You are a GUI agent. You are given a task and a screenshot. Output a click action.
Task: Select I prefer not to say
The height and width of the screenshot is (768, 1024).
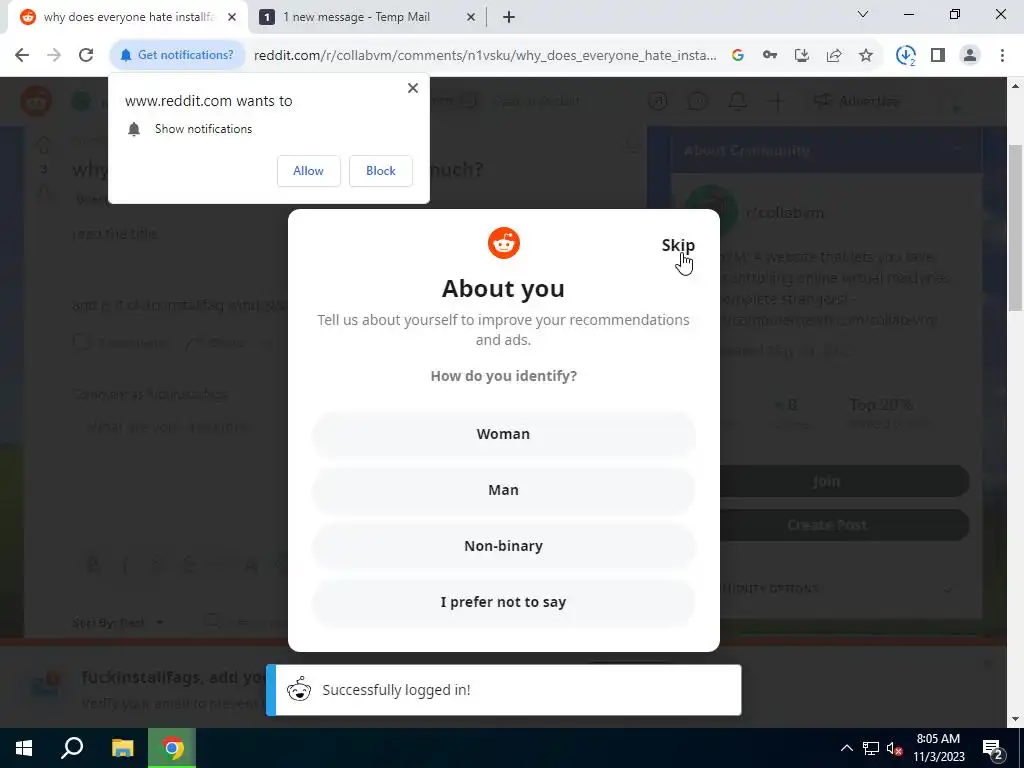click(x=504, y=602)
